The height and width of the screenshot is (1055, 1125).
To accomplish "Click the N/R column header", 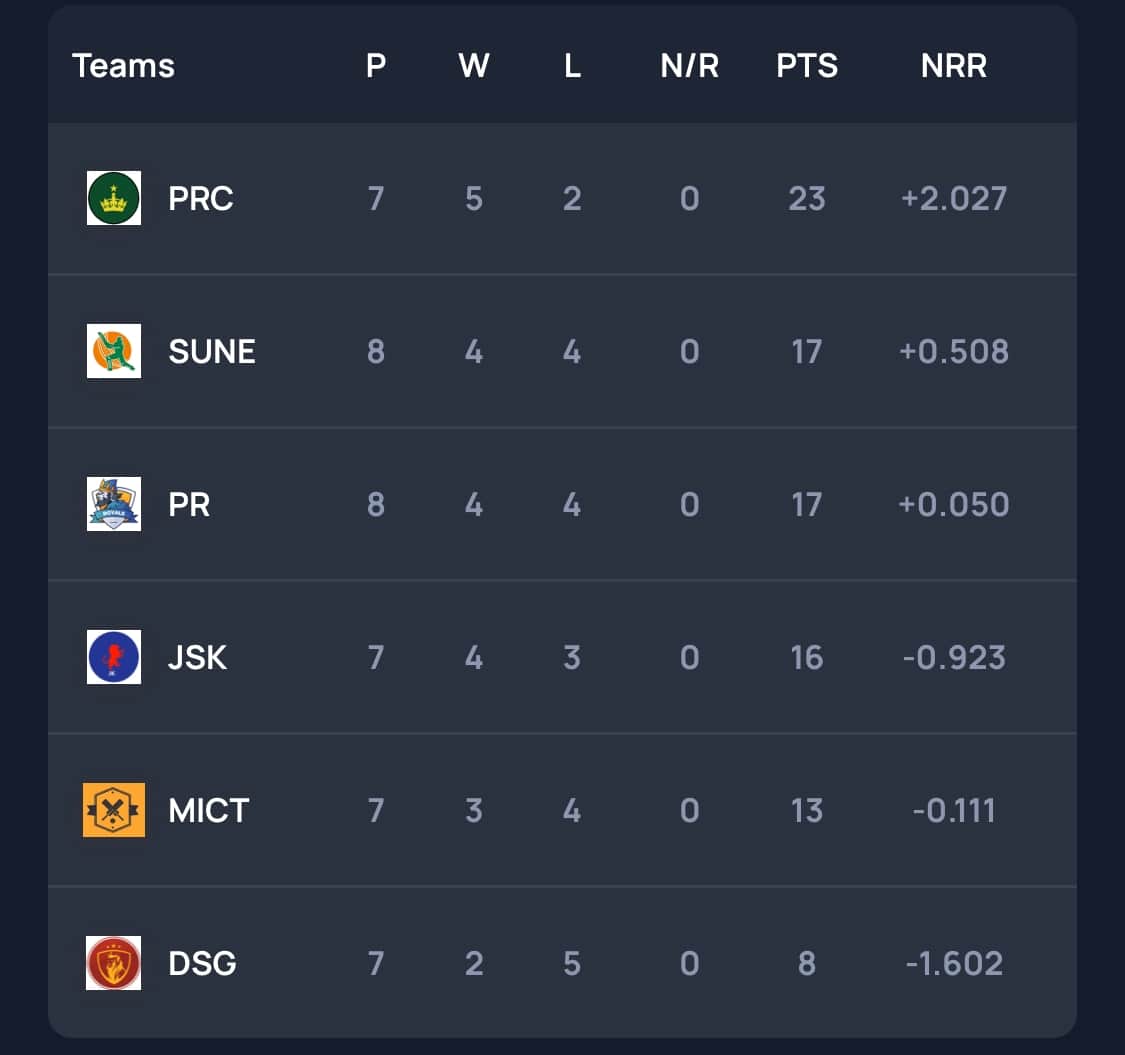I will 690,66.
